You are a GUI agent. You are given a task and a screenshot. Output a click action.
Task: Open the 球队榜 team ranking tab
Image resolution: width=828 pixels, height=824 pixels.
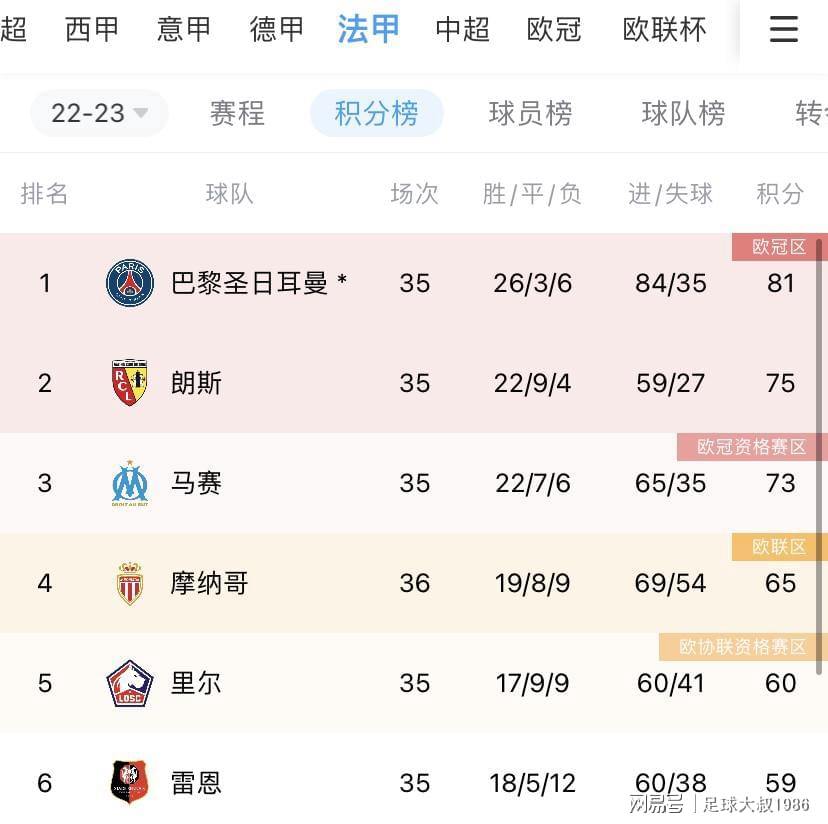click(683, 113)
